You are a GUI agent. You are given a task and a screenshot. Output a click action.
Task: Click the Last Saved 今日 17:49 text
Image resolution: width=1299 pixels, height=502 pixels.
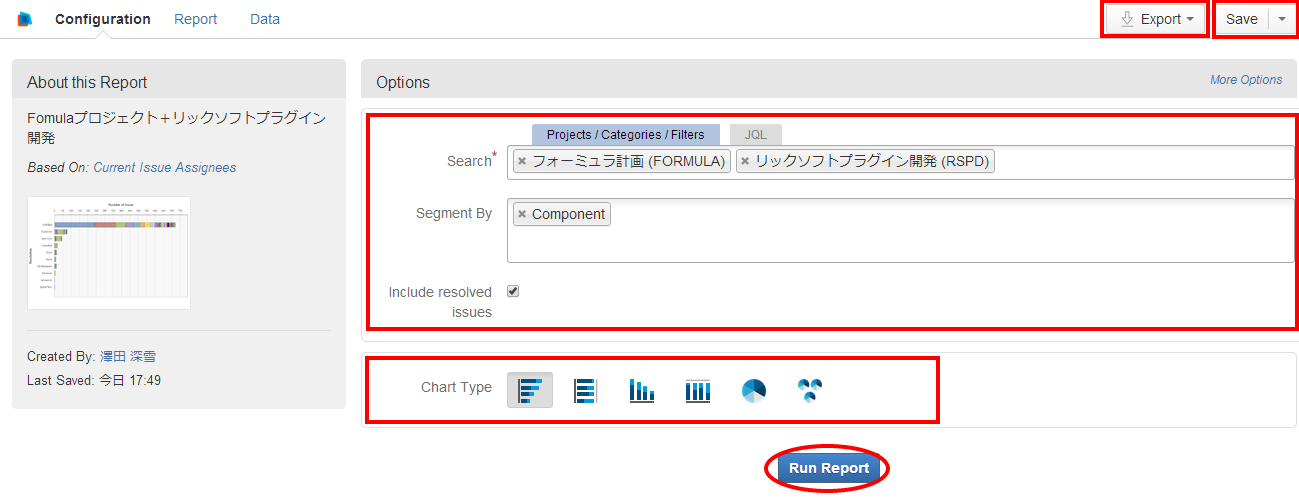(x=94, y=380)
